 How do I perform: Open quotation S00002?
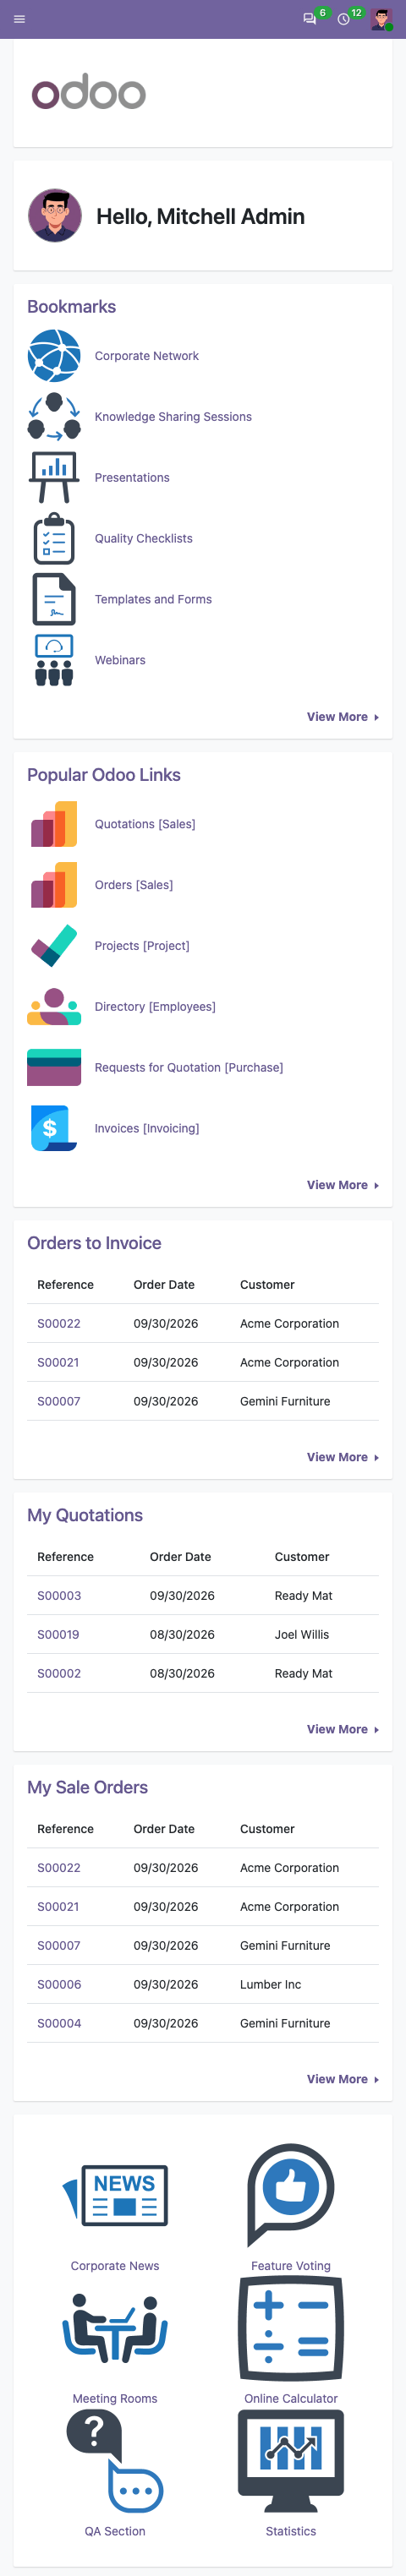click(59, 1674)
